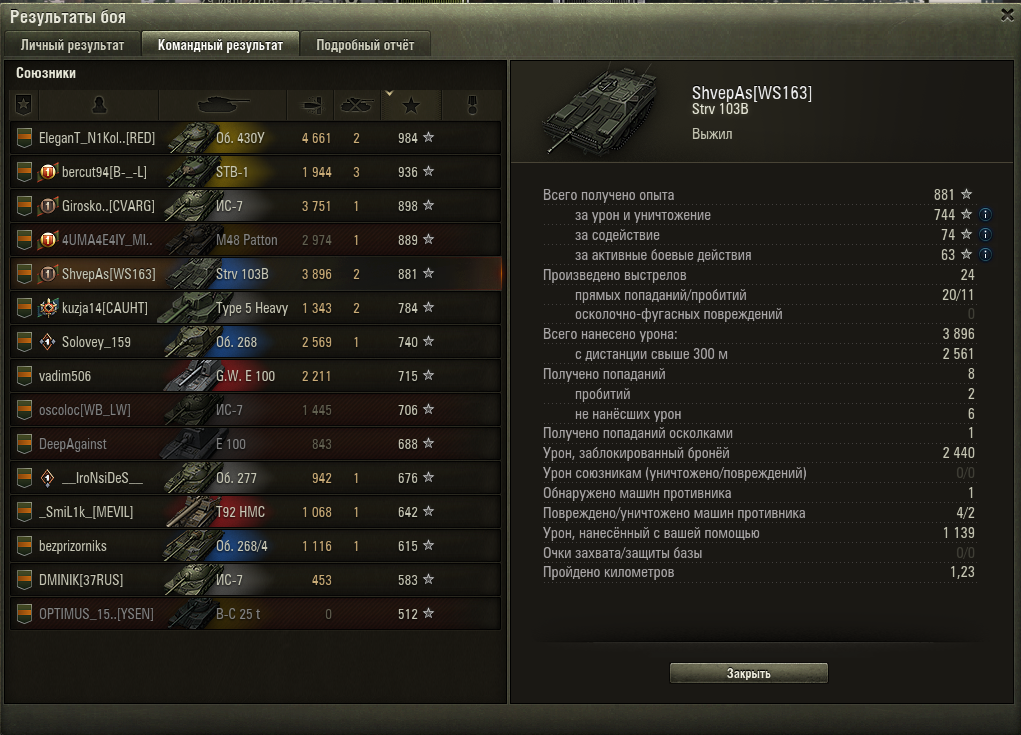The height and width of the screenshot is (735, 1021).
Task: Select vadim506 G.W. E 100 row
Action: (255, 376)
